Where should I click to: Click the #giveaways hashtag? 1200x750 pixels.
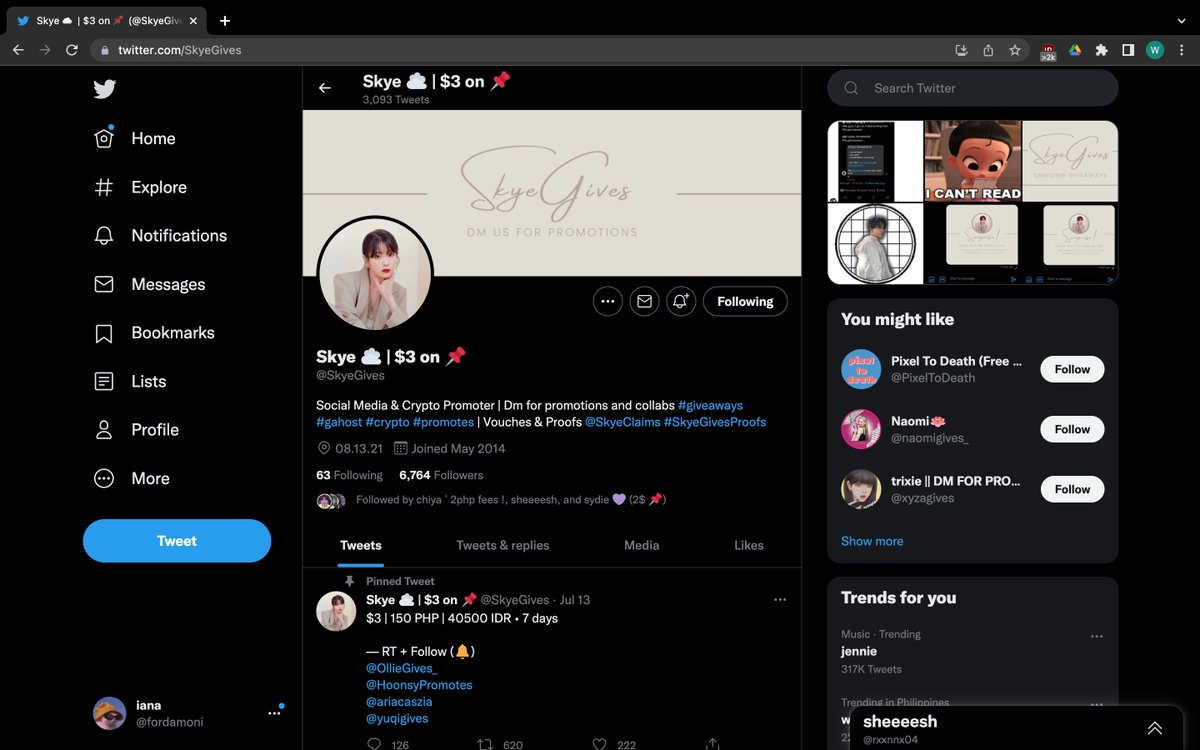click(710, 405)
